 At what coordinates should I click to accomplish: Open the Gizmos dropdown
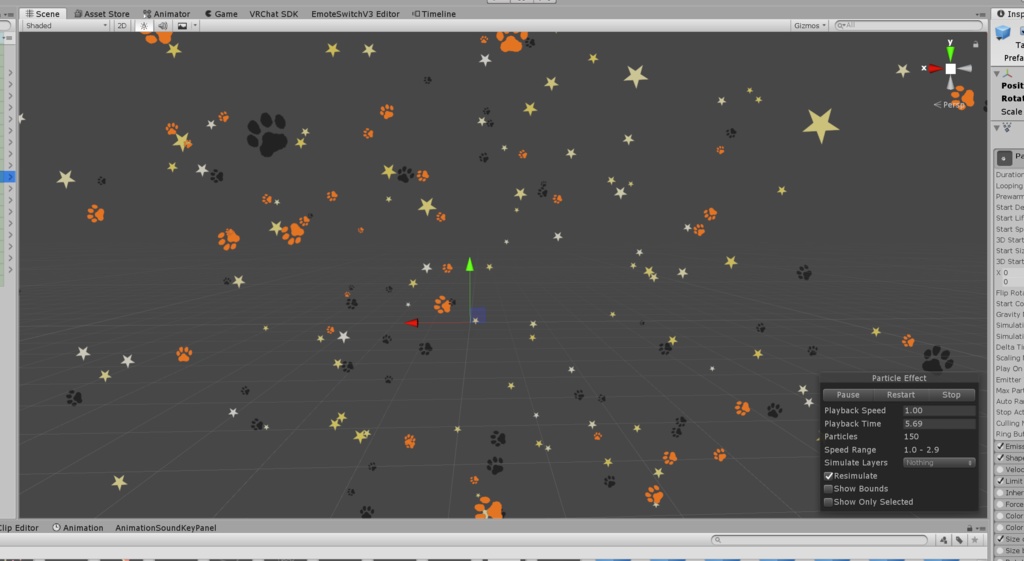810,25
